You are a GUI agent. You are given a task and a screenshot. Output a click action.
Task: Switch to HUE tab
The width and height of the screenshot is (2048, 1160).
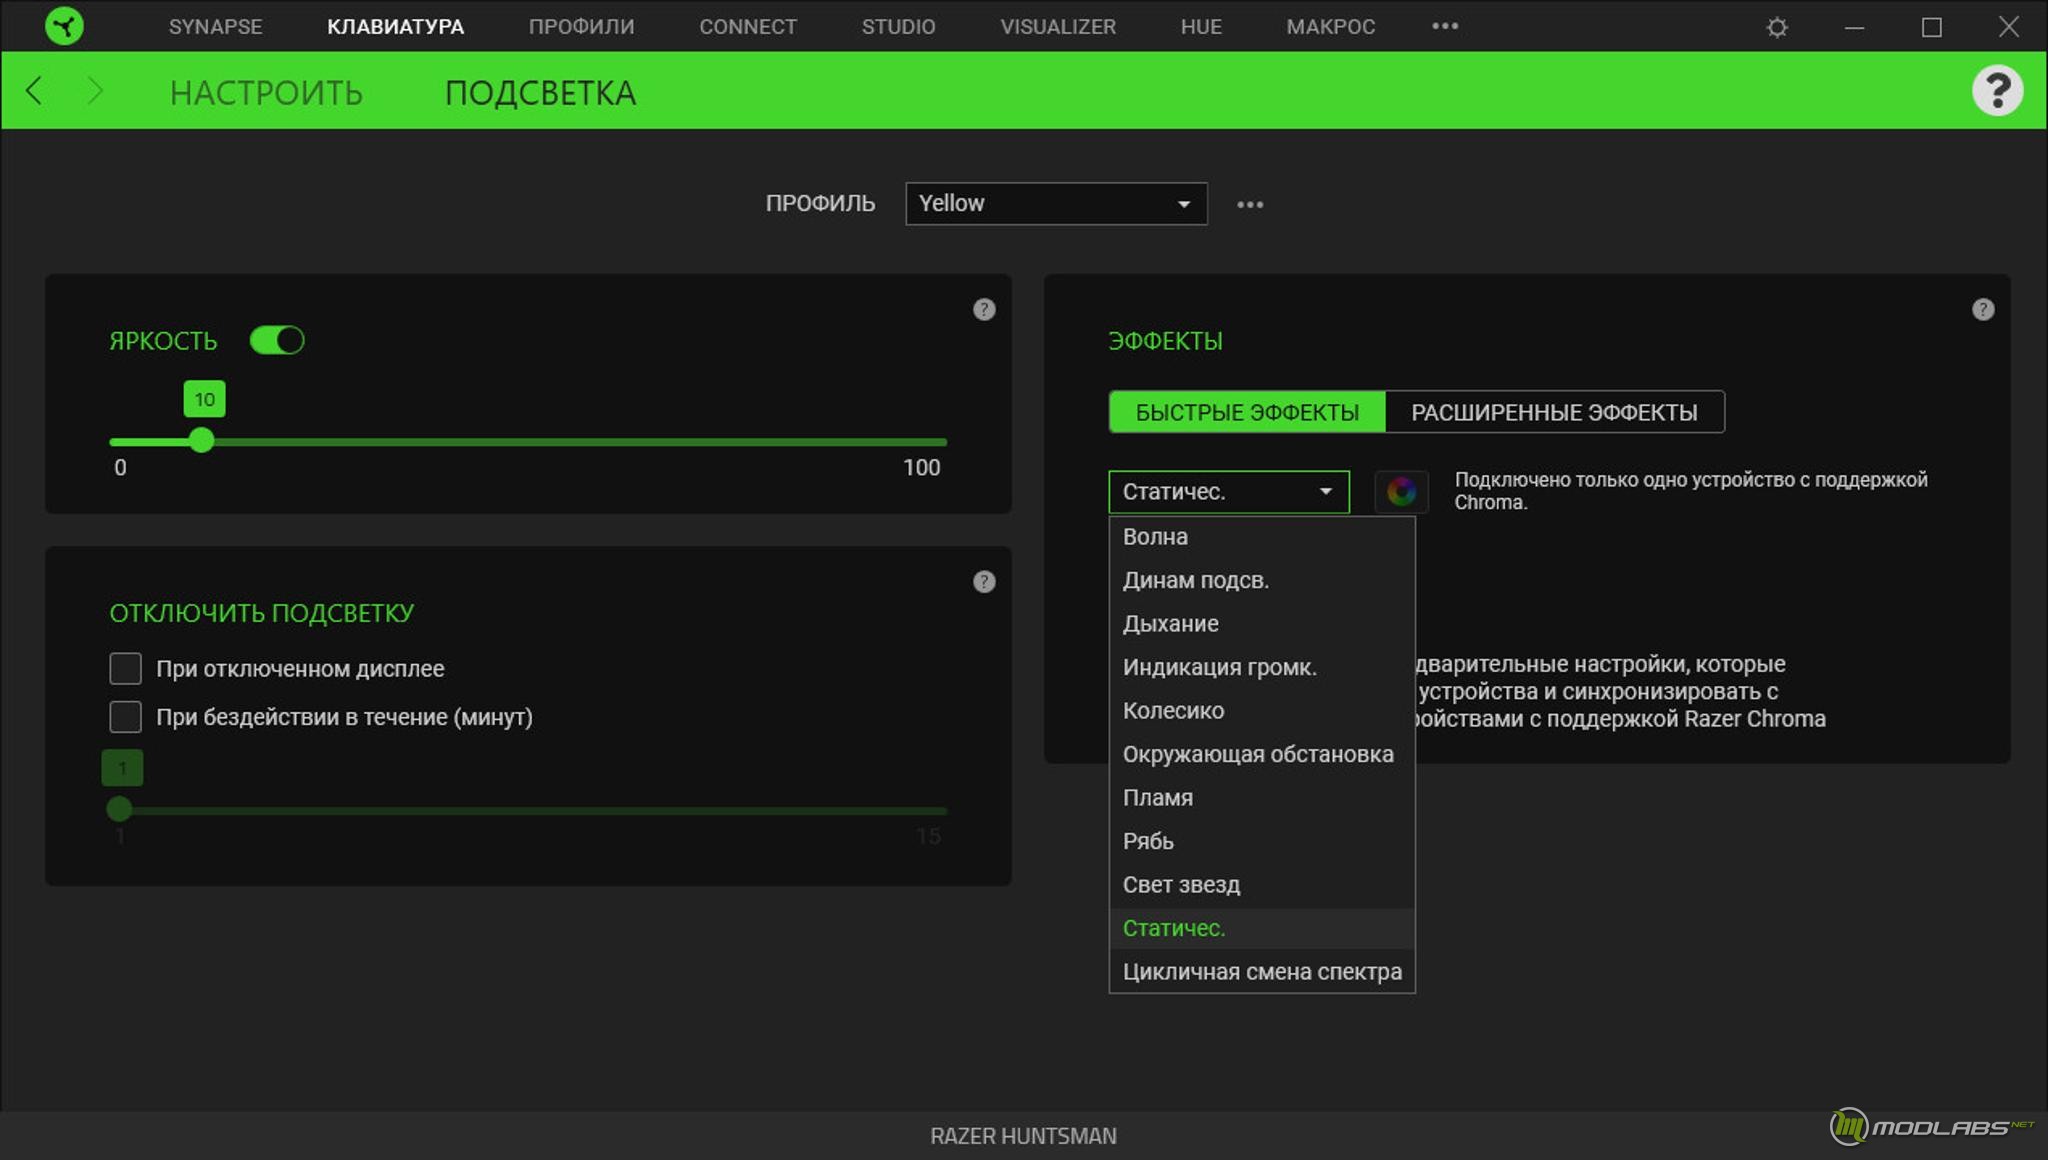click(1201, 26)
